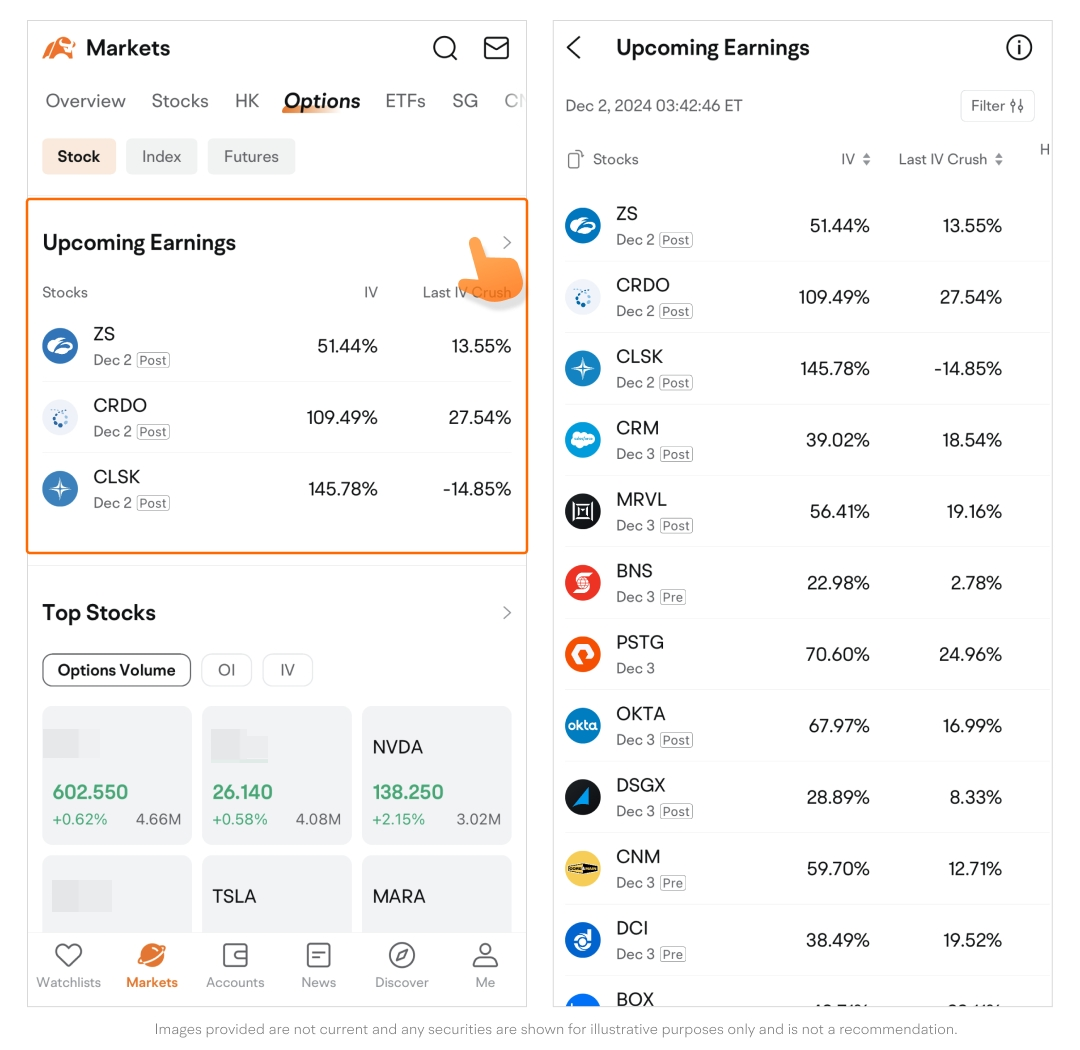Click 145.78% IV for CLSK in left panel
Viewport: 1080px width, 1050px height.
[x=342, y=488]
